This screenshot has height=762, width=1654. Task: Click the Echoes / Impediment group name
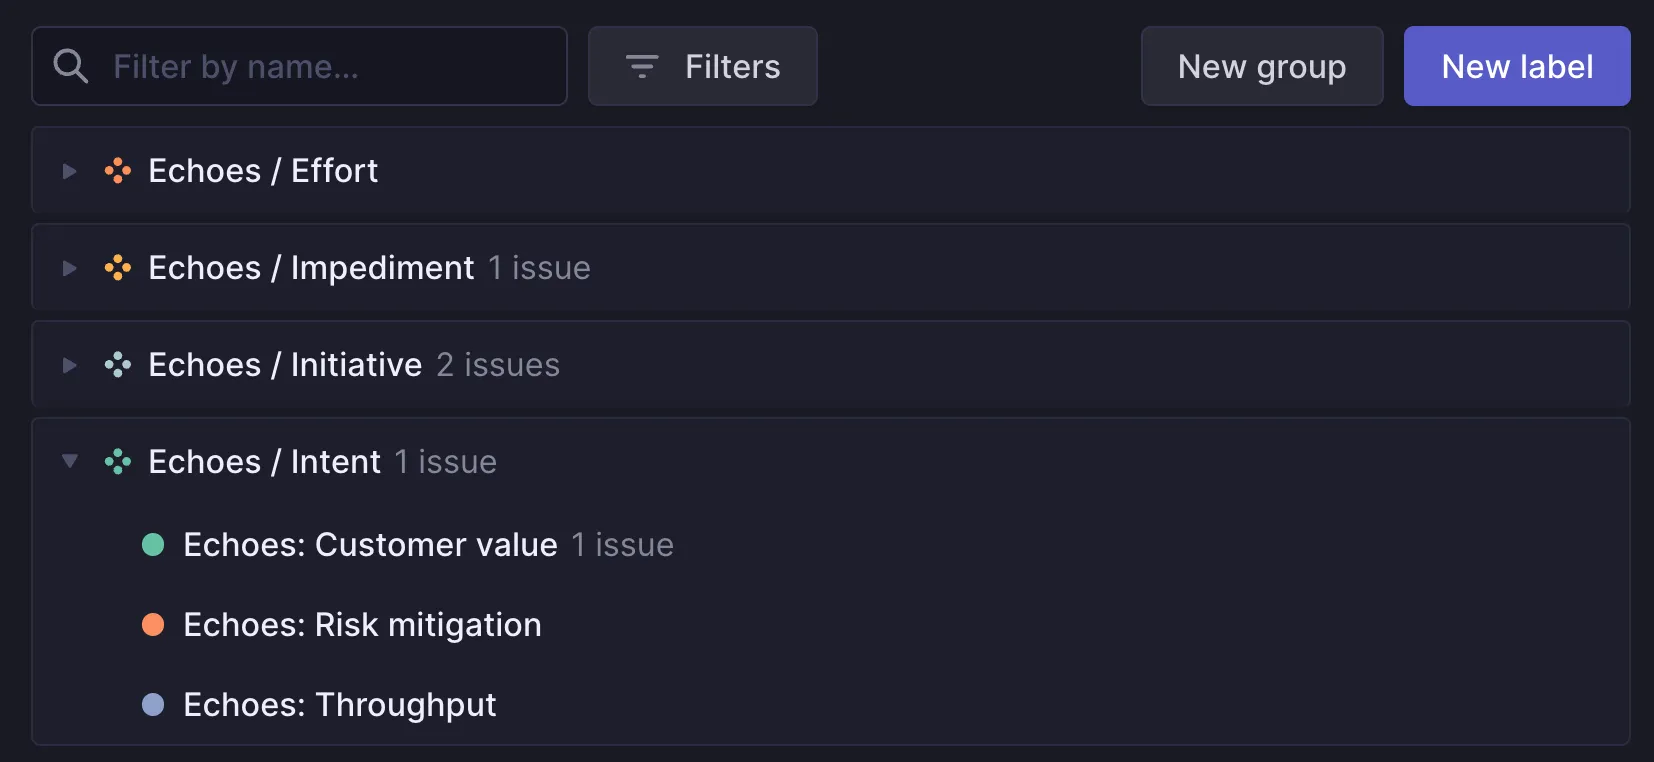point(311,268)
